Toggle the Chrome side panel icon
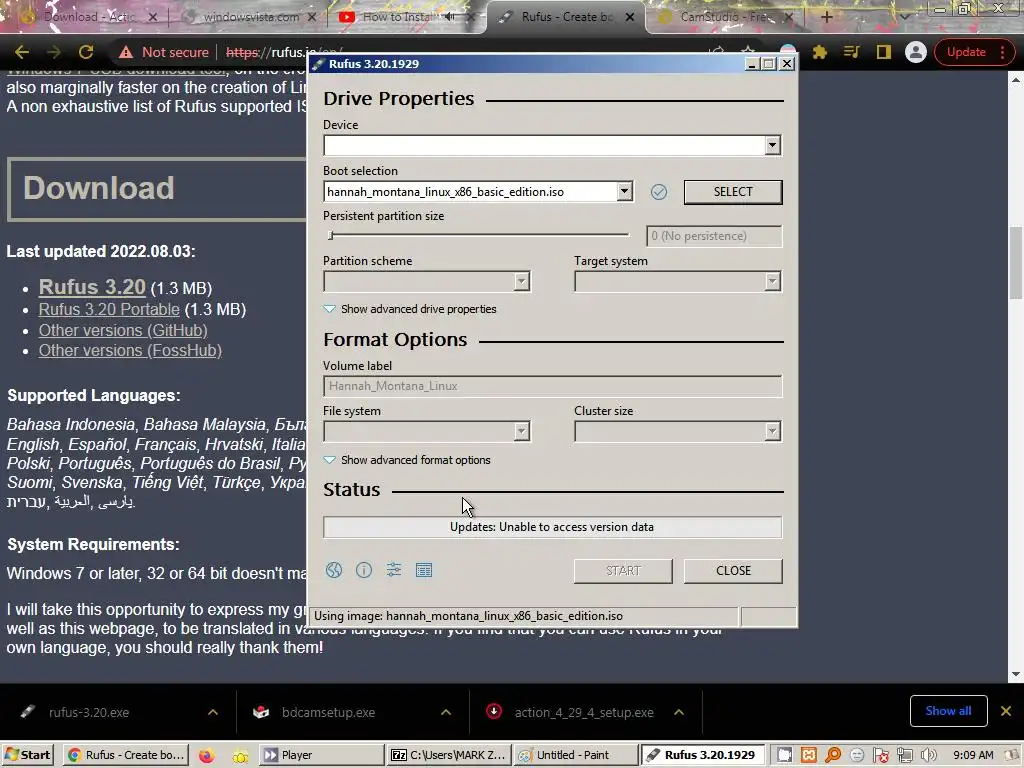Viewport: 1024px width, 768px height. point(884,52)
